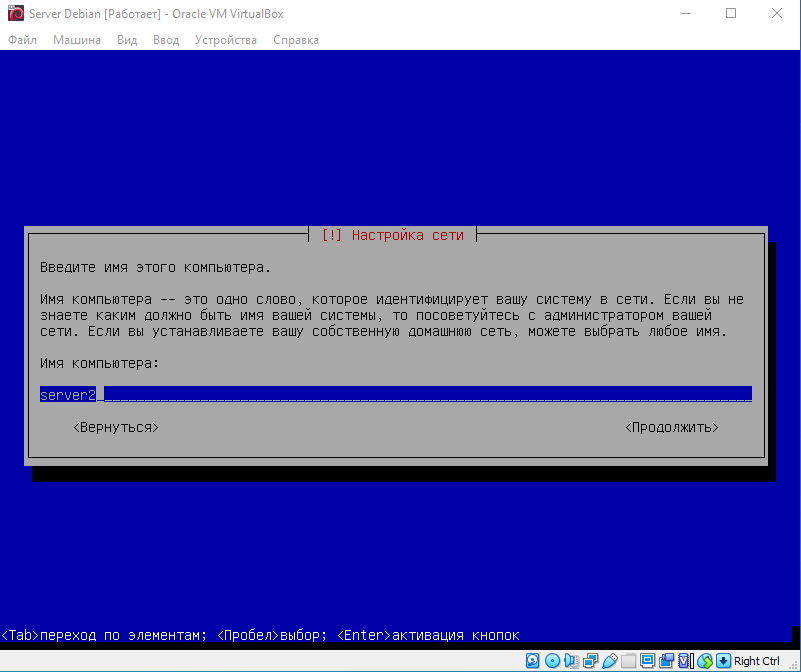Viewport: 801px width, 672px height.
Task: Click the recording status icon
Action: 666,661
